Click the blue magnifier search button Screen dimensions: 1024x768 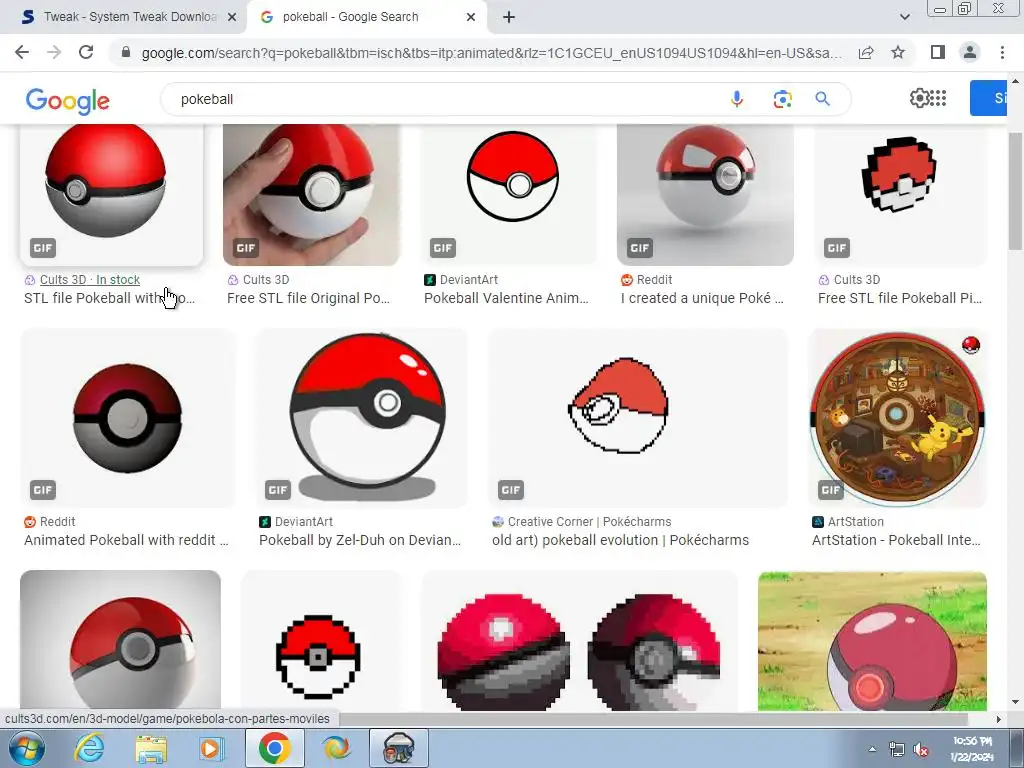[822, 99]
